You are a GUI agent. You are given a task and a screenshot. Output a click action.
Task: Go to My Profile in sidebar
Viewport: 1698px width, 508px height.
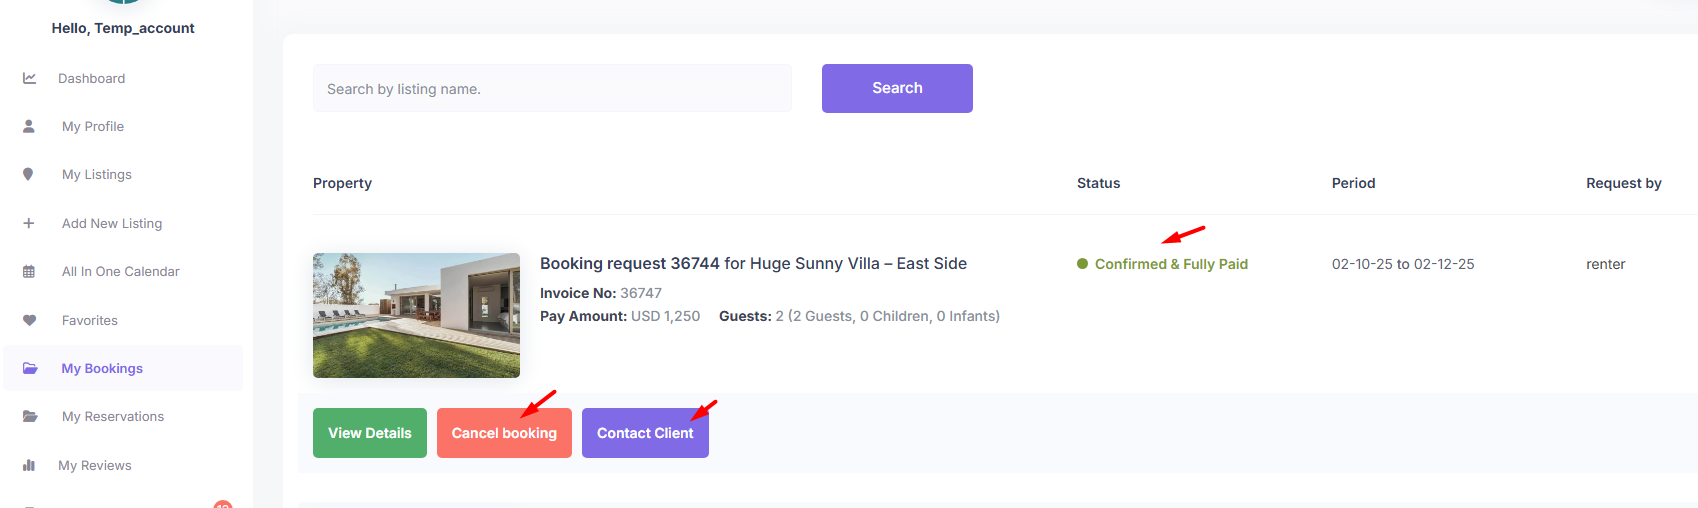pos(93,126)
